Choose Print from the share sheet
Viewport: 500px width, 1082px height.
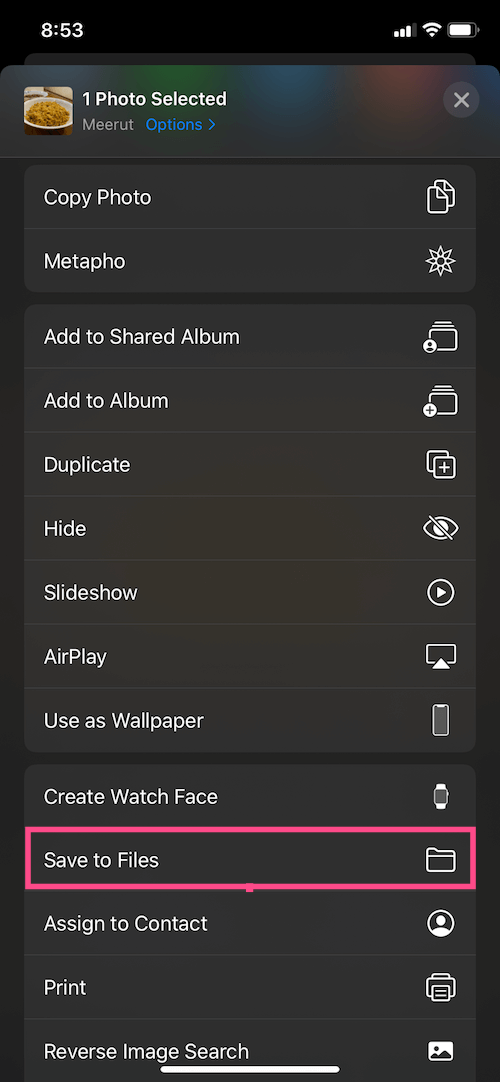coord(250,987)
